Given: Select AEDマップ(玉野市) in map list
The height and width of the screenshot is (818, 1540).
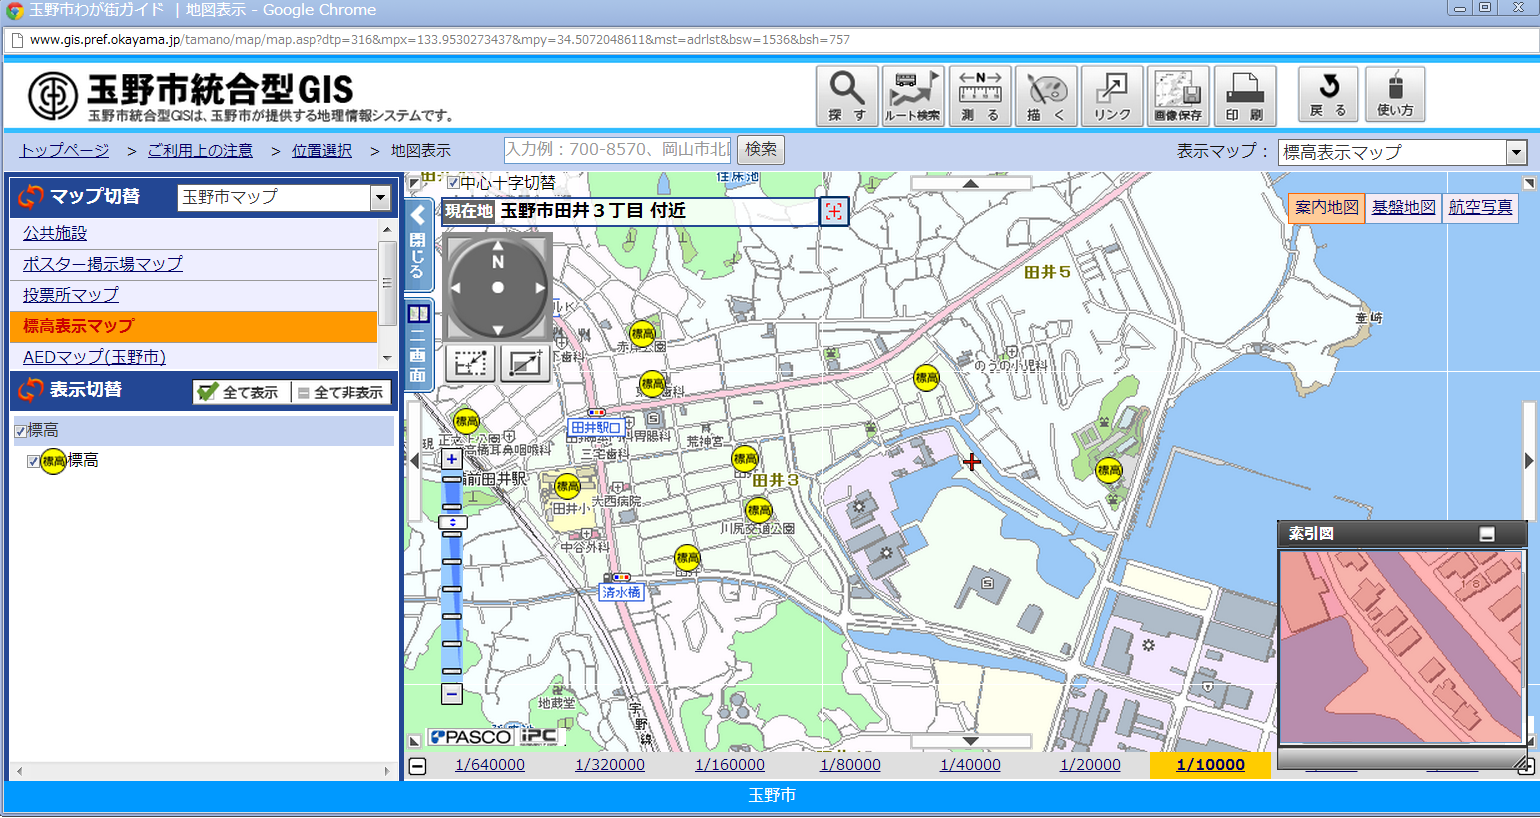Looking at the screenshot, I should [x=94, y=357].
